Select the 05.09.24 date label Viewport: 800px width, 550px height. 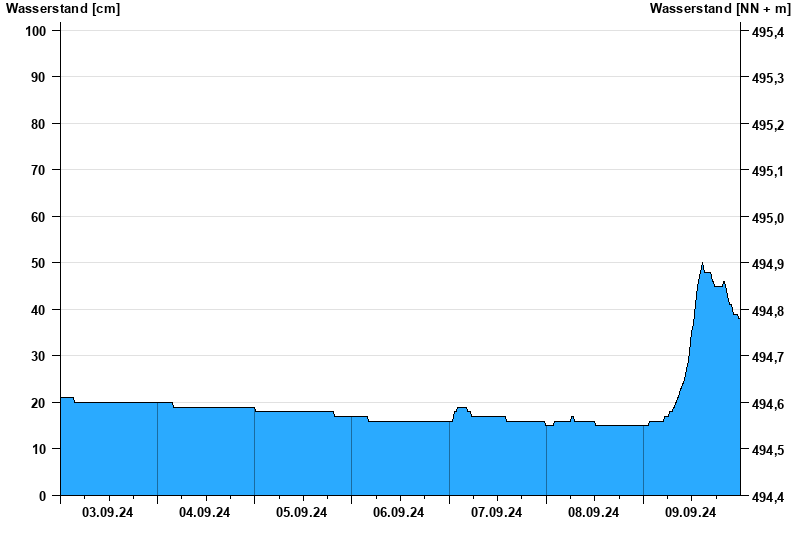click(x=302, y=513)
